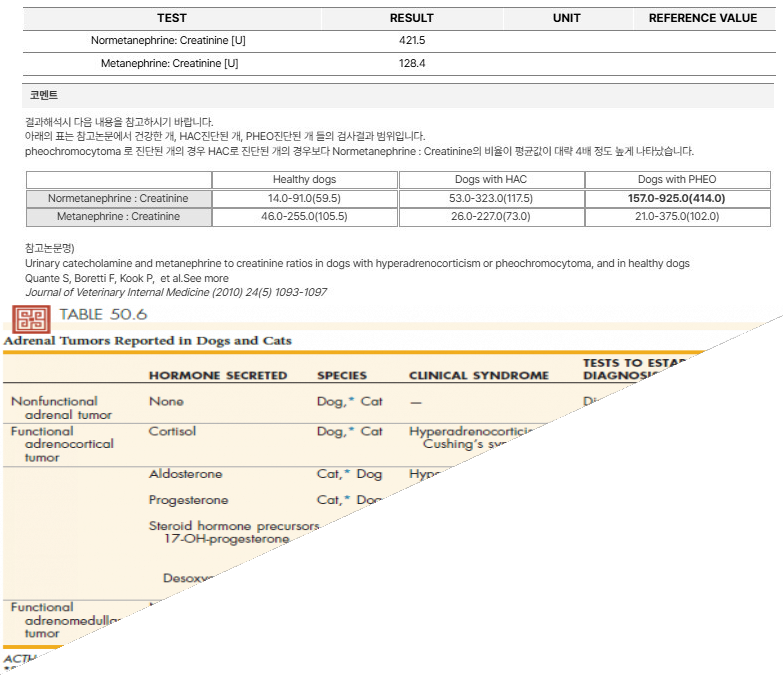Click the red Table 50.6 icon
Image resolution: width=783 pixels, height=675 pixels.
pyautogui.click(x=31, y=319)
